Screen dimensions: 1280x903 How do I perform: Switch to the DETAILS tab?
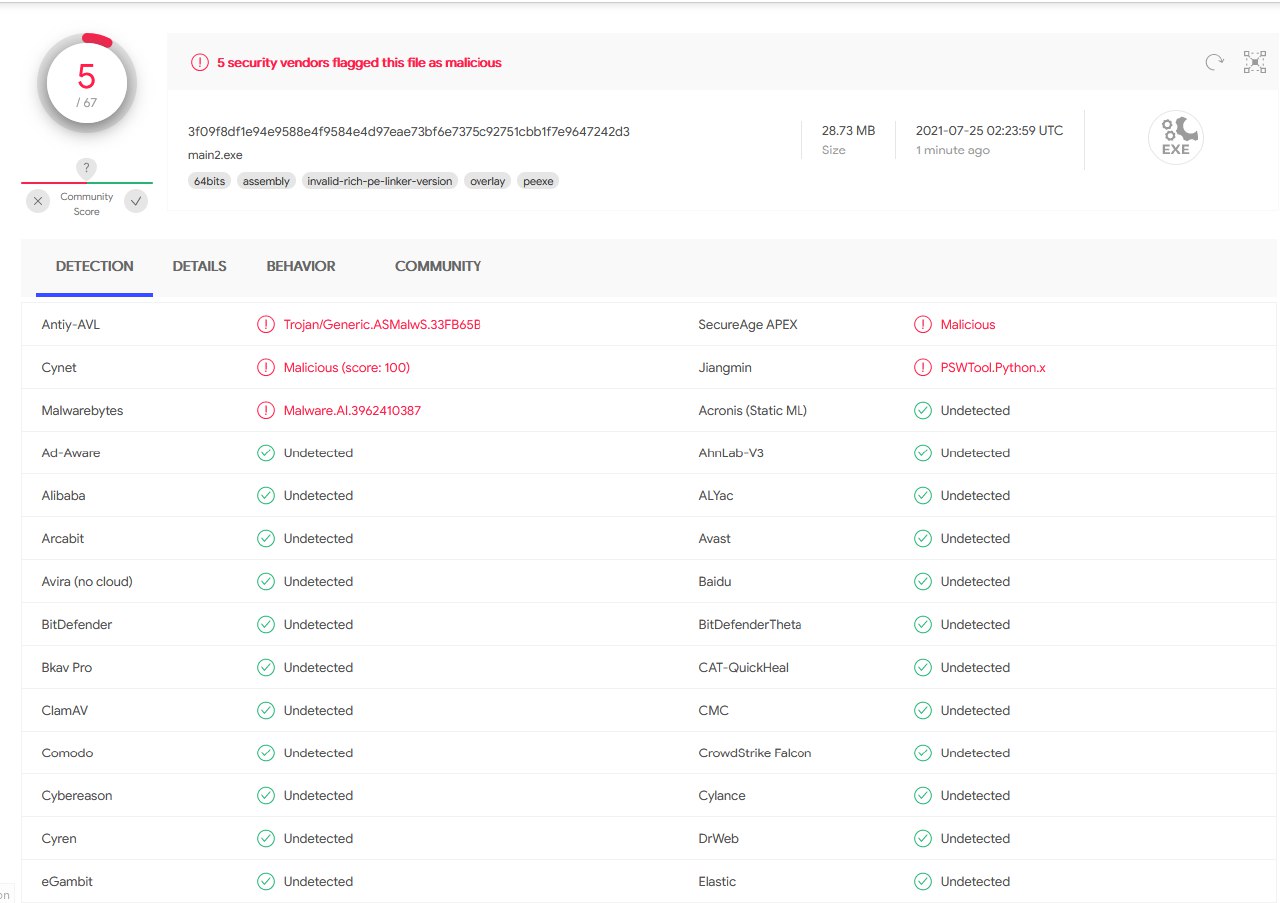click(199, 266)
